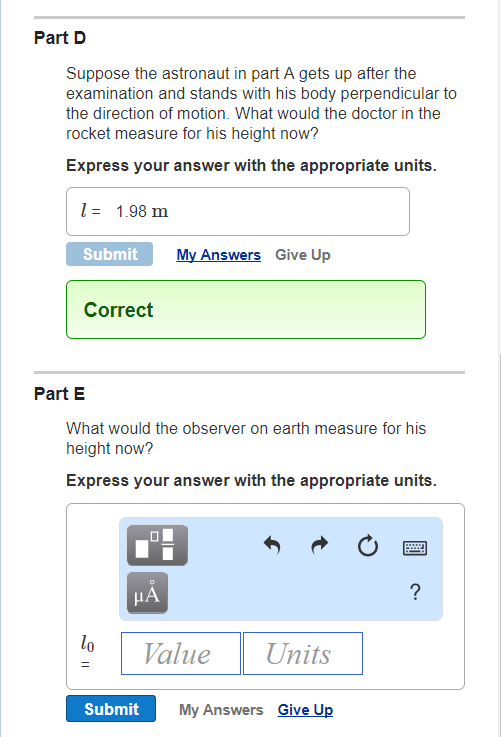This screenshot has height=737, width=501.
Task: Open the keyboard shortcuts icon
Action: 415,548
